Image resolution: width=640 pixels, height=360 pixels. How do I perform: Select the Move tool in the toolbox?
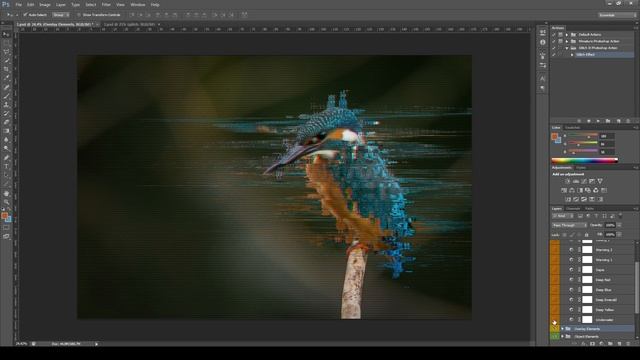tap(6, 34)
